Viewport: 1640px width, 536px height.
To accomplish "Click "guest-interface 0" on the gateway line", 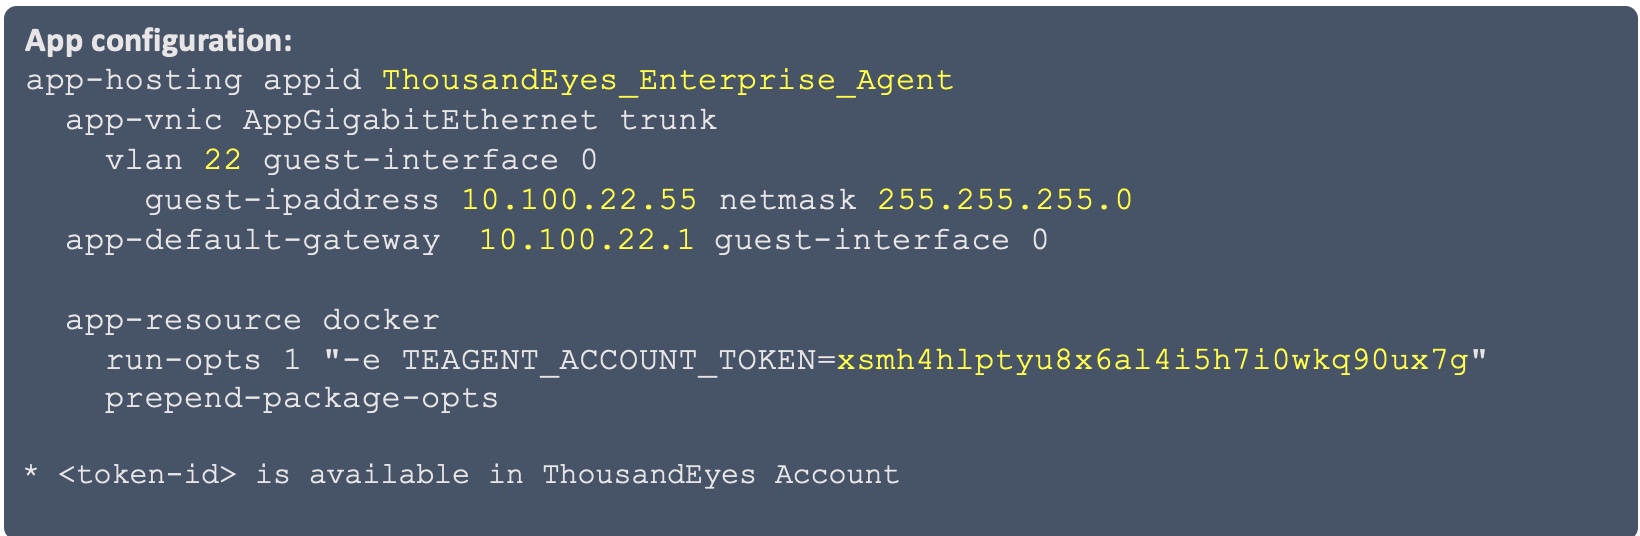I will [881, 240].
